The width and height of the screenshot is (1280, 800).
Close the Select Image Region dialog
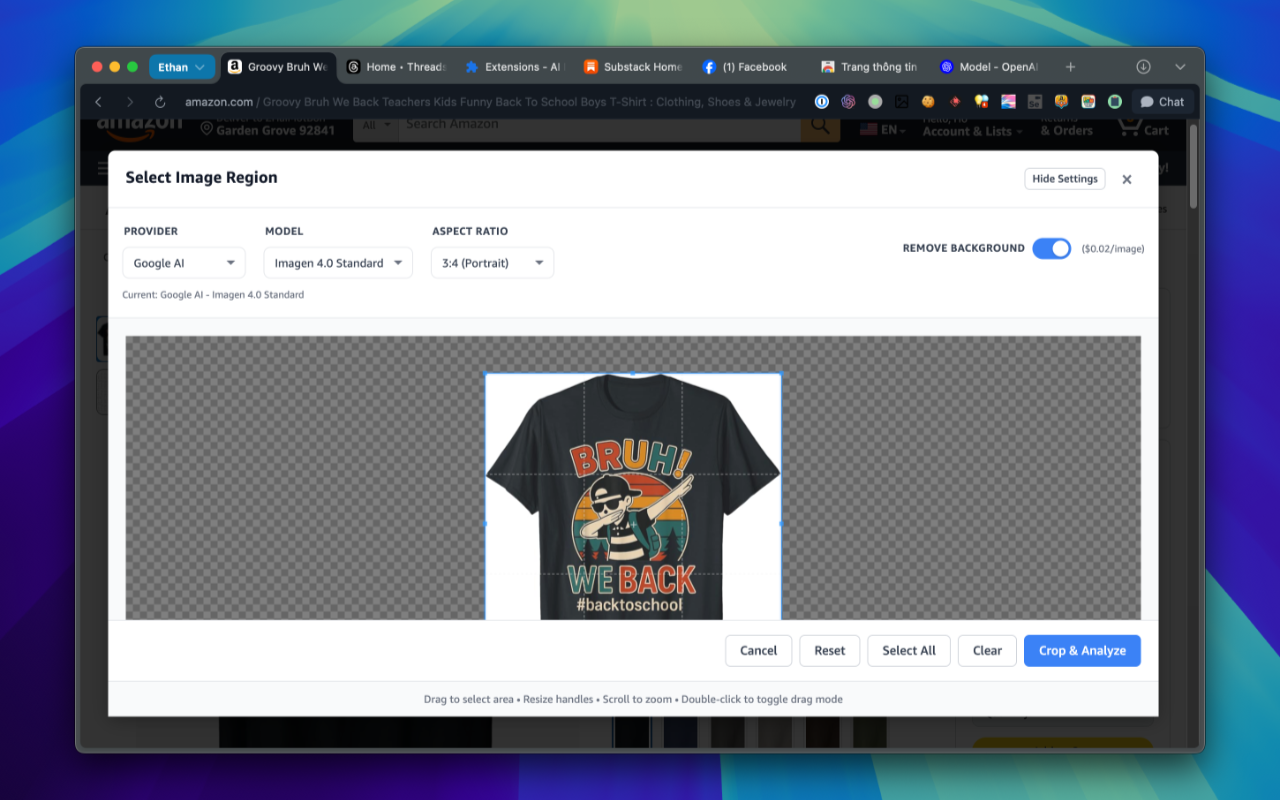pos(1127,179)
